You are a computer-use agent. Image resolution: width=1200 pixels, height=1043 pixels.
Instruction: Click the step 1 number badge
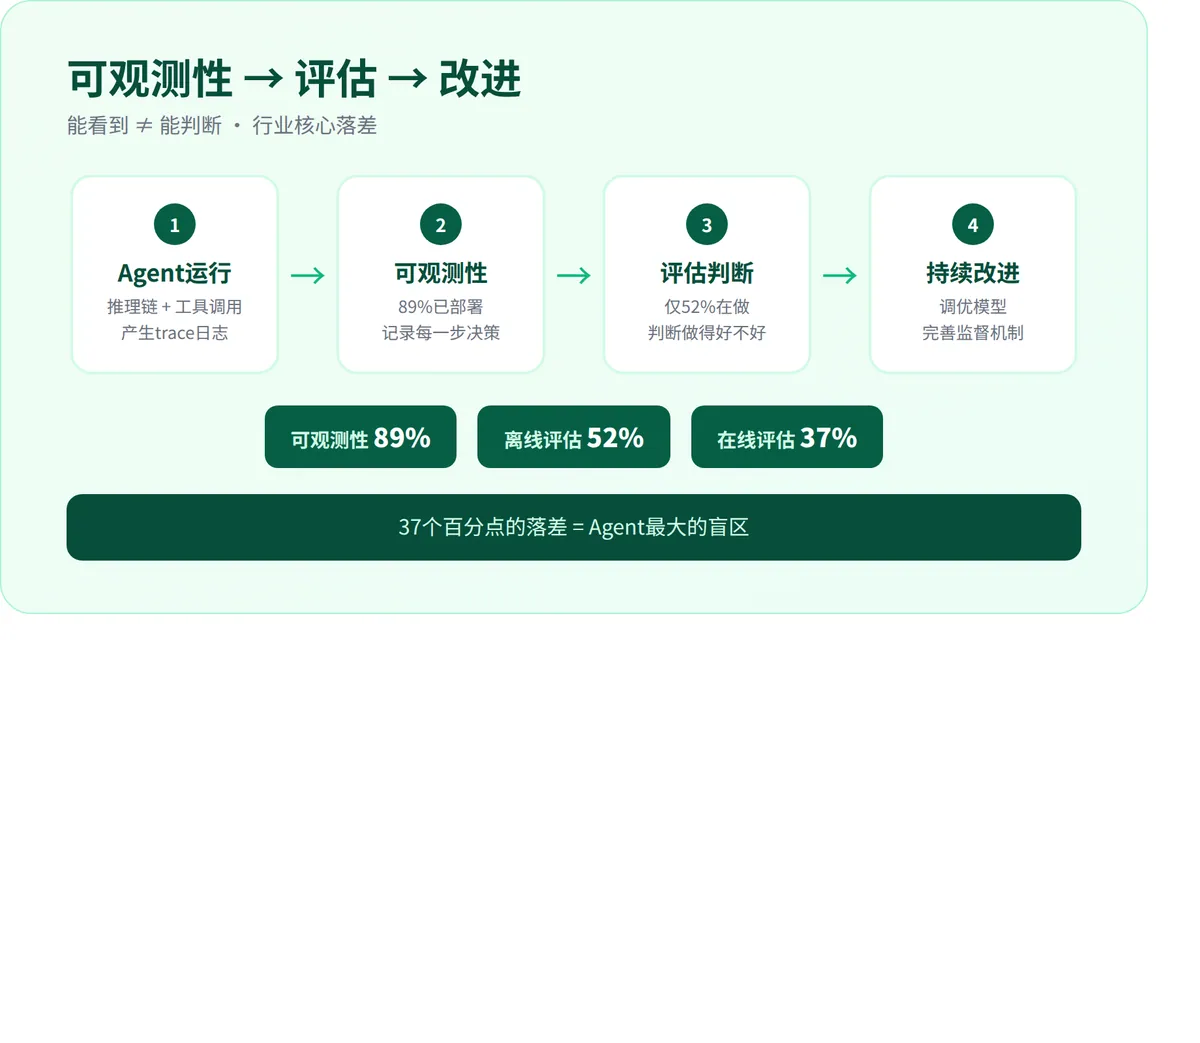click(175, 225)
